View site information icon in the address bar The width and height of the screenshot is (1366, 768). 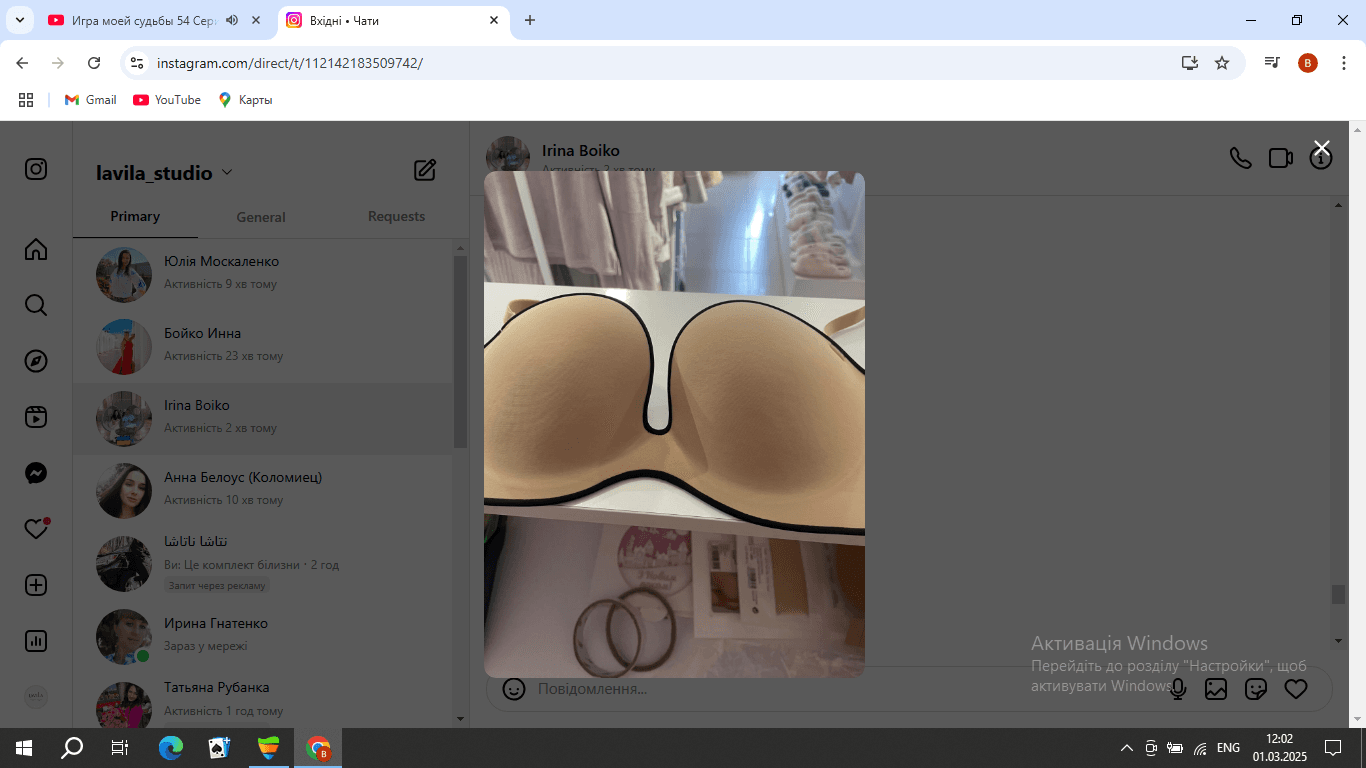(x=138, y=63)
